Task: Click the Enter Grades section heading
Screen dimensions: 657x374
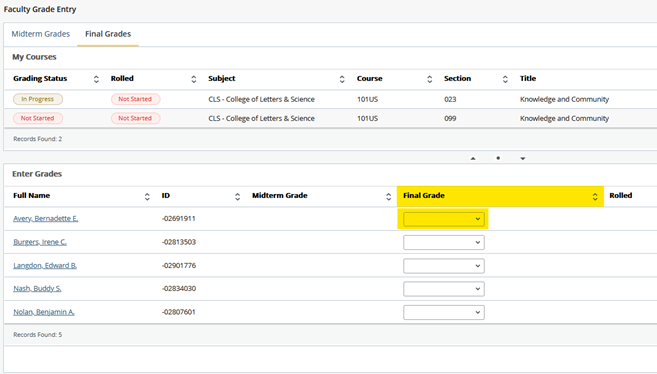Action: [x=37, y=174]
